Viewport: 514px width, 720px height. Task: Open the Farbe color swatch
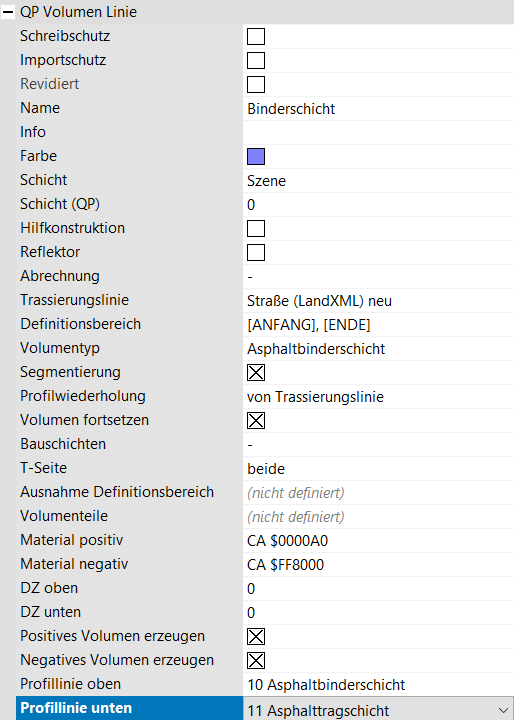[256, 156]
